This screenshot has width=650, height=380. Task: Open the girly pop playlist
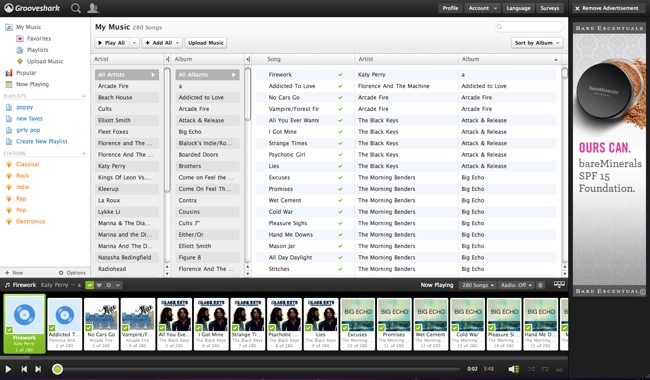(28, 130)
